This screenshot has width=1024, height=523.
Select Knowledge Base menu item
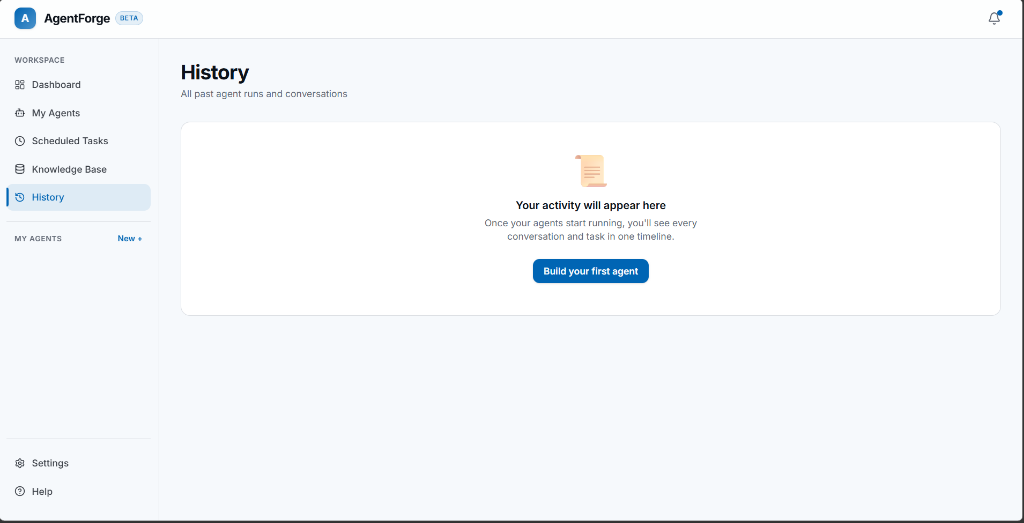pos(78,169)
